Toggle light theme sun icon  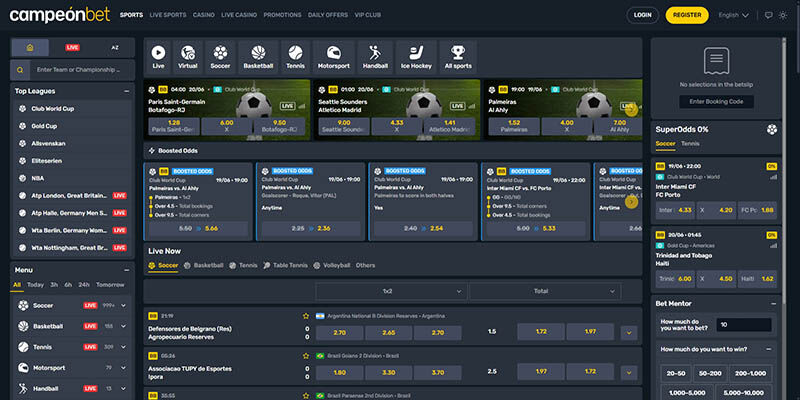pos(783,15)
